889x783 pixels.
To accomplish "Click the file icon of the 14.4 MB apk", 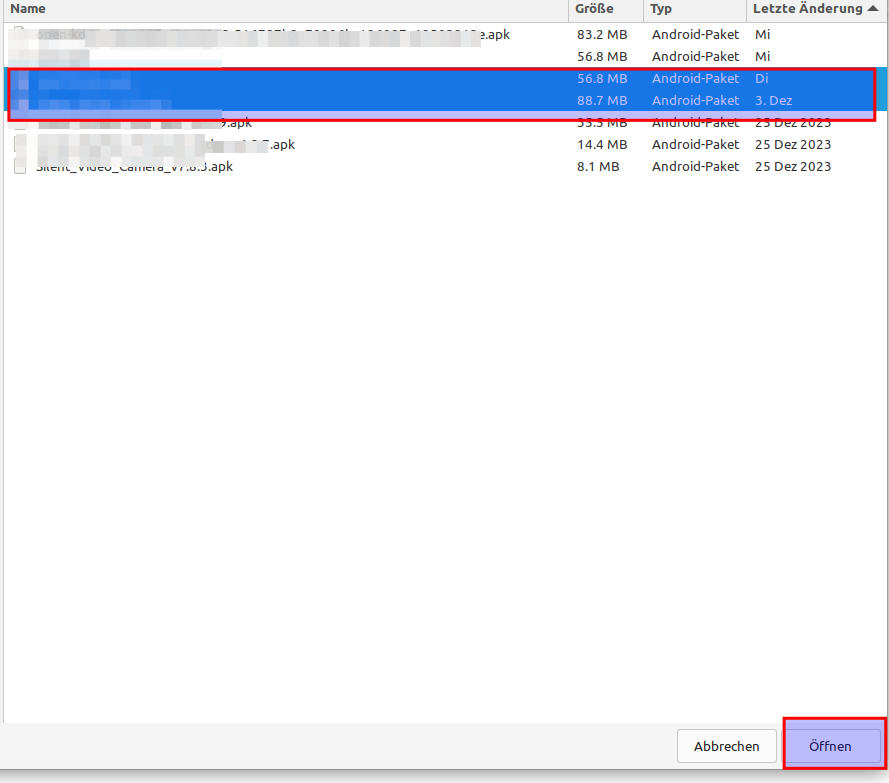I will pyautogui.click(x=20, y=144).
